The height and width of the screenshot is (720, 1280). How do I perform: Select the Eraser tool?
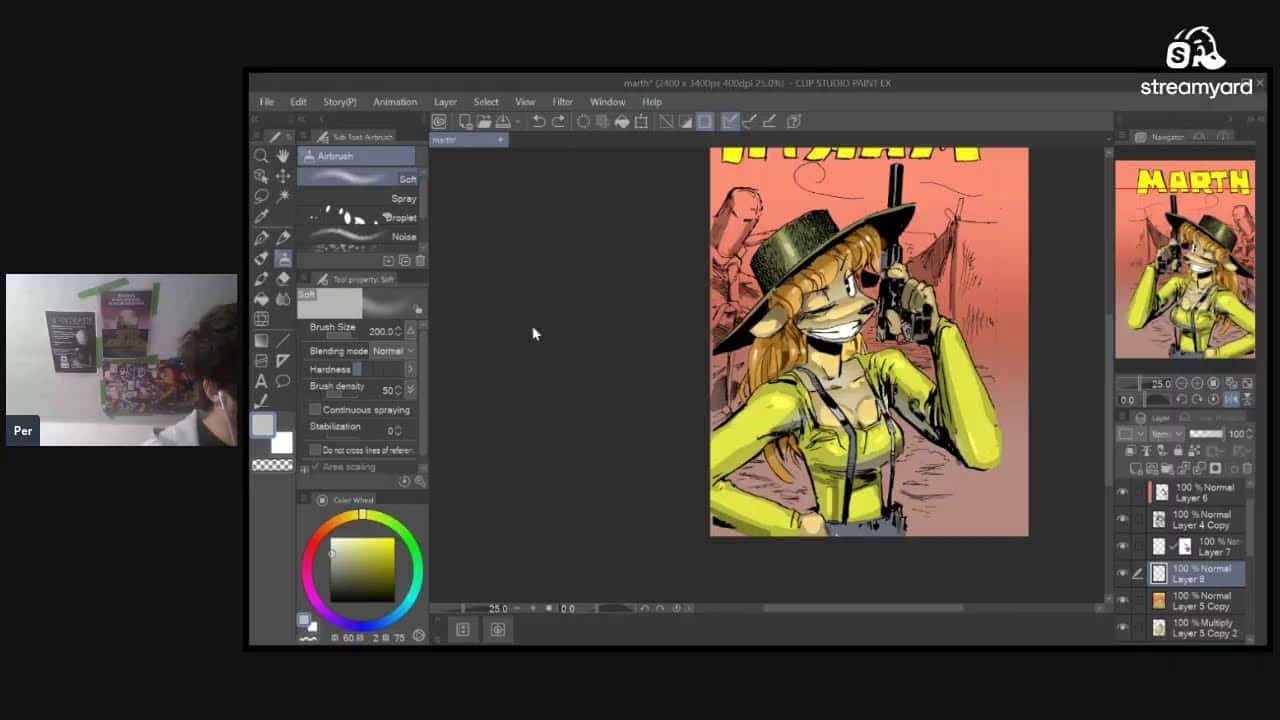(x=283, y=279)
